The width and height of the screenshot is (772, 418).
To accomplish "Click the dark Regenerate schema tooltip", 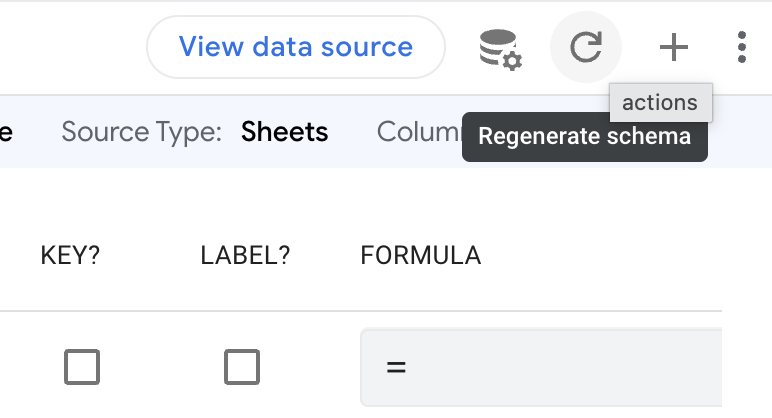I will [x=584, y=137].
